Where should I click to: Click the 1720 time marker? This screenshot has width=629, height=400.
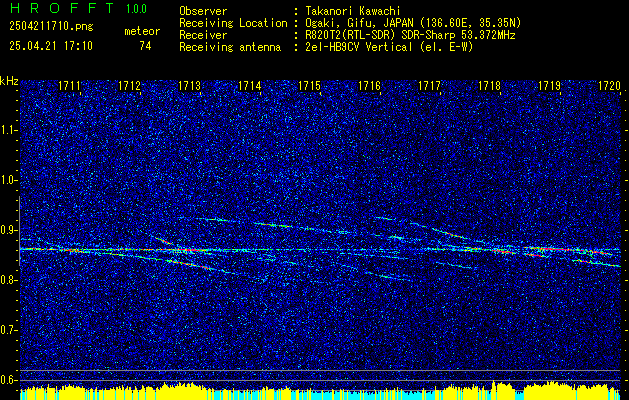click(x=609, y=86)
